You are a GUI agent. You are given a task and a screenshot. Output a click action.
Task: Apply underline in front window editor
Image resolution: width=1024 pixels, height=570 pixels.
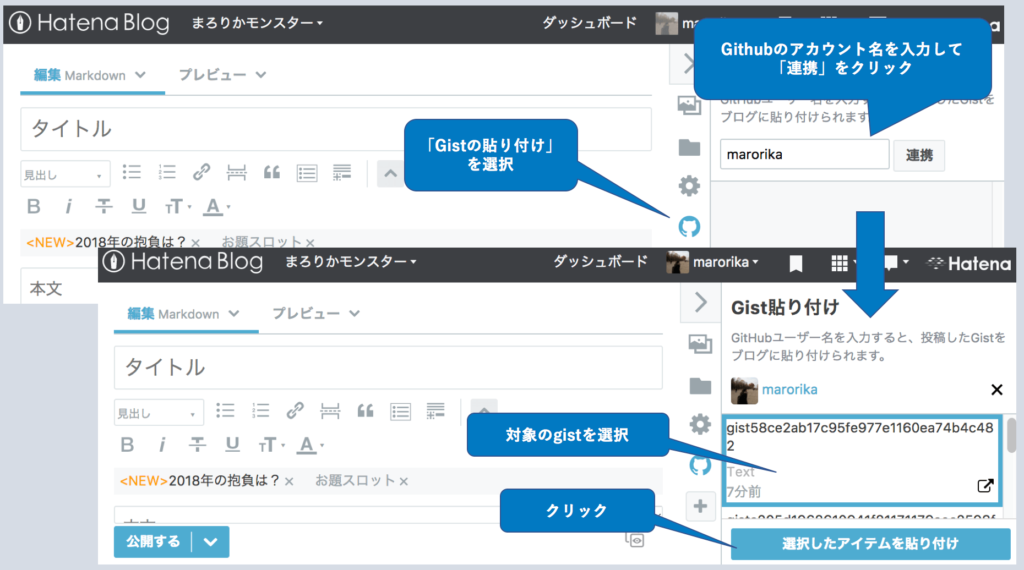click(232, 445)
